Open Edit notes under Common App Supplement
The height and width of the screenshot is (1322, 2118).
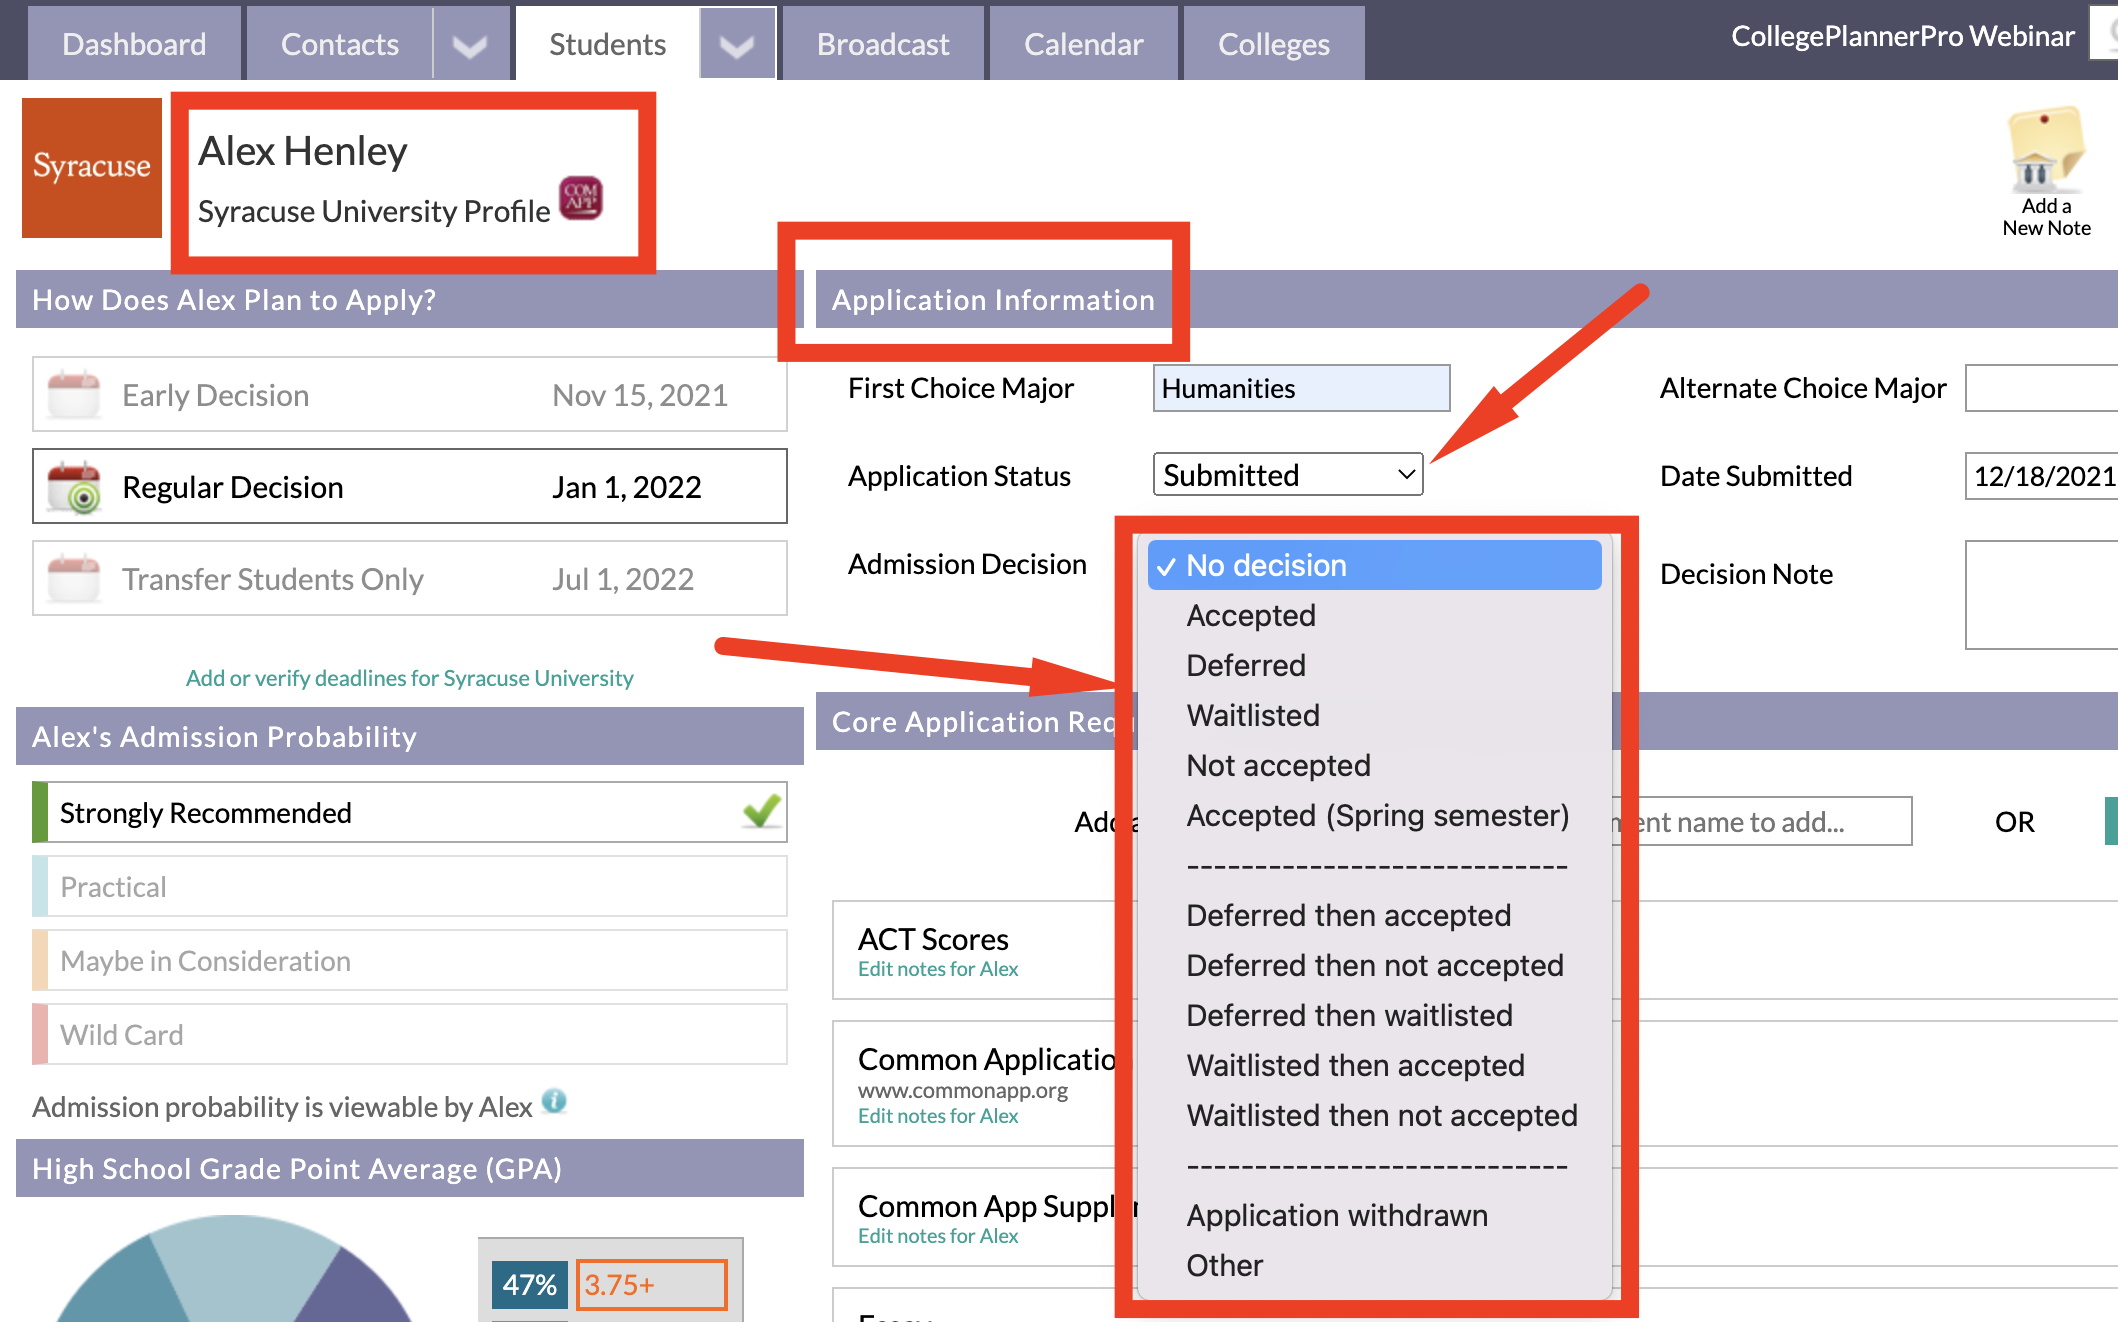tap(938, 1236)
